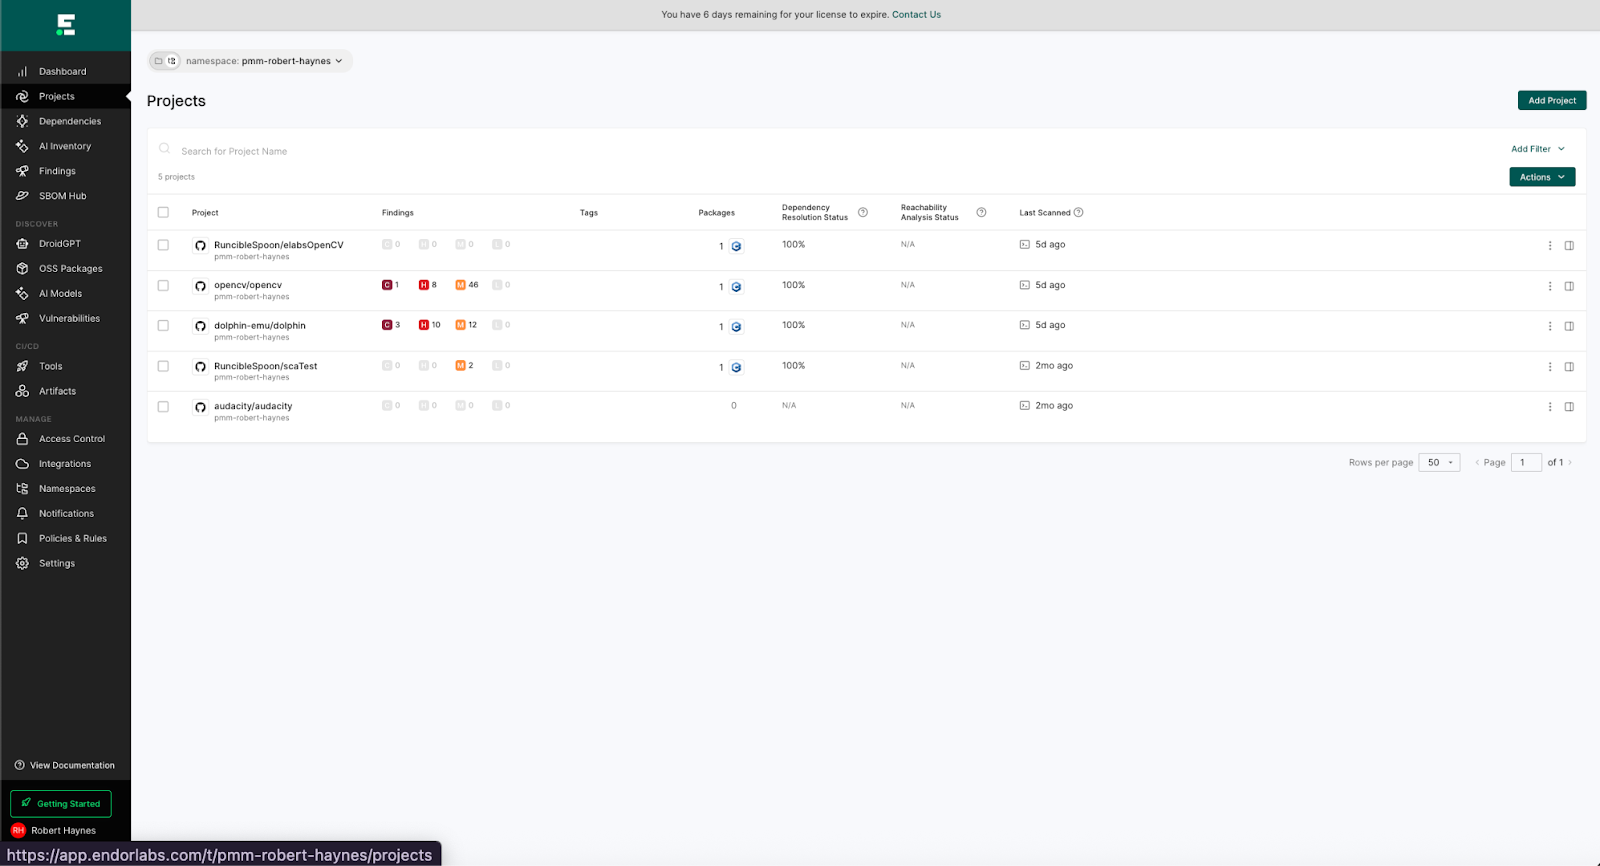Image resolution: width=1600 pixels, height=866 pixels.
Task: Check the opencv/opencv row checkbox
Action: 163,285
